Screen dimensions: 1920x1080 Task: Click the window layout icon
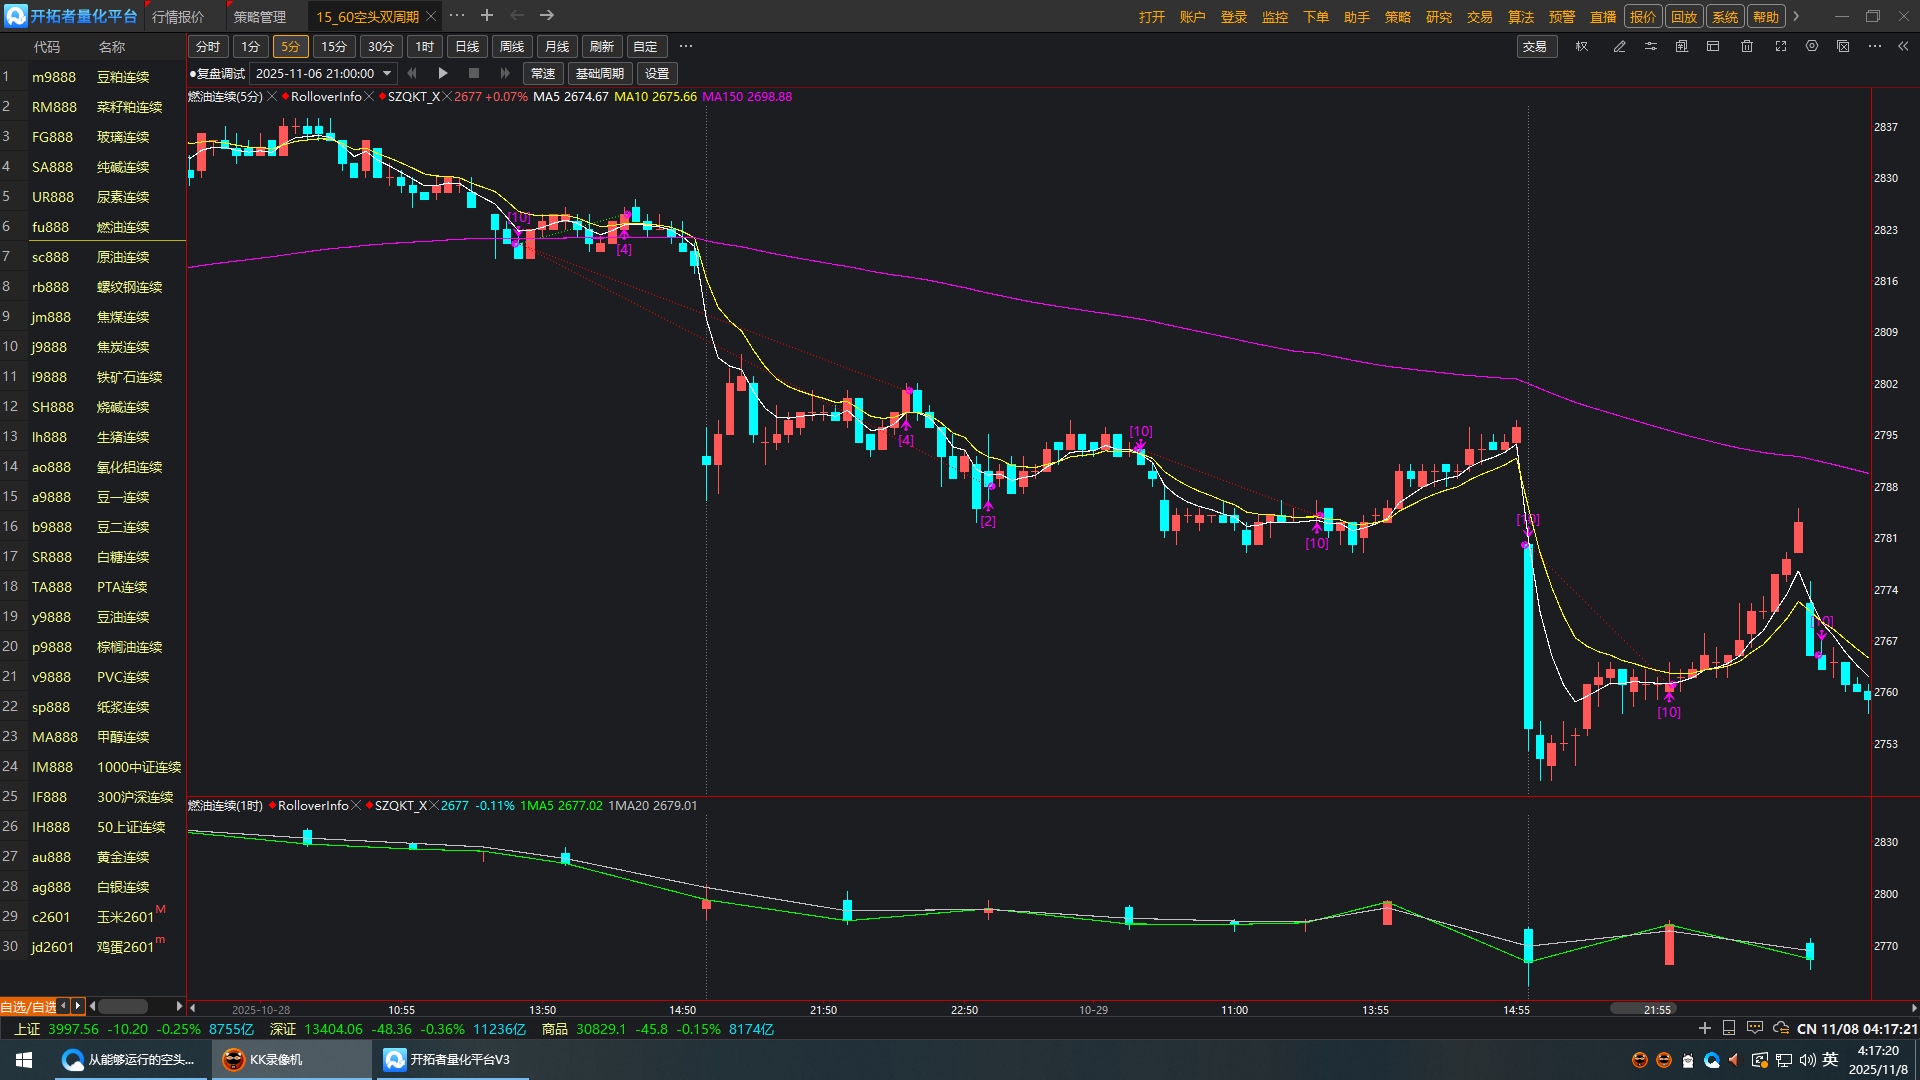(x=1713, y=47)
